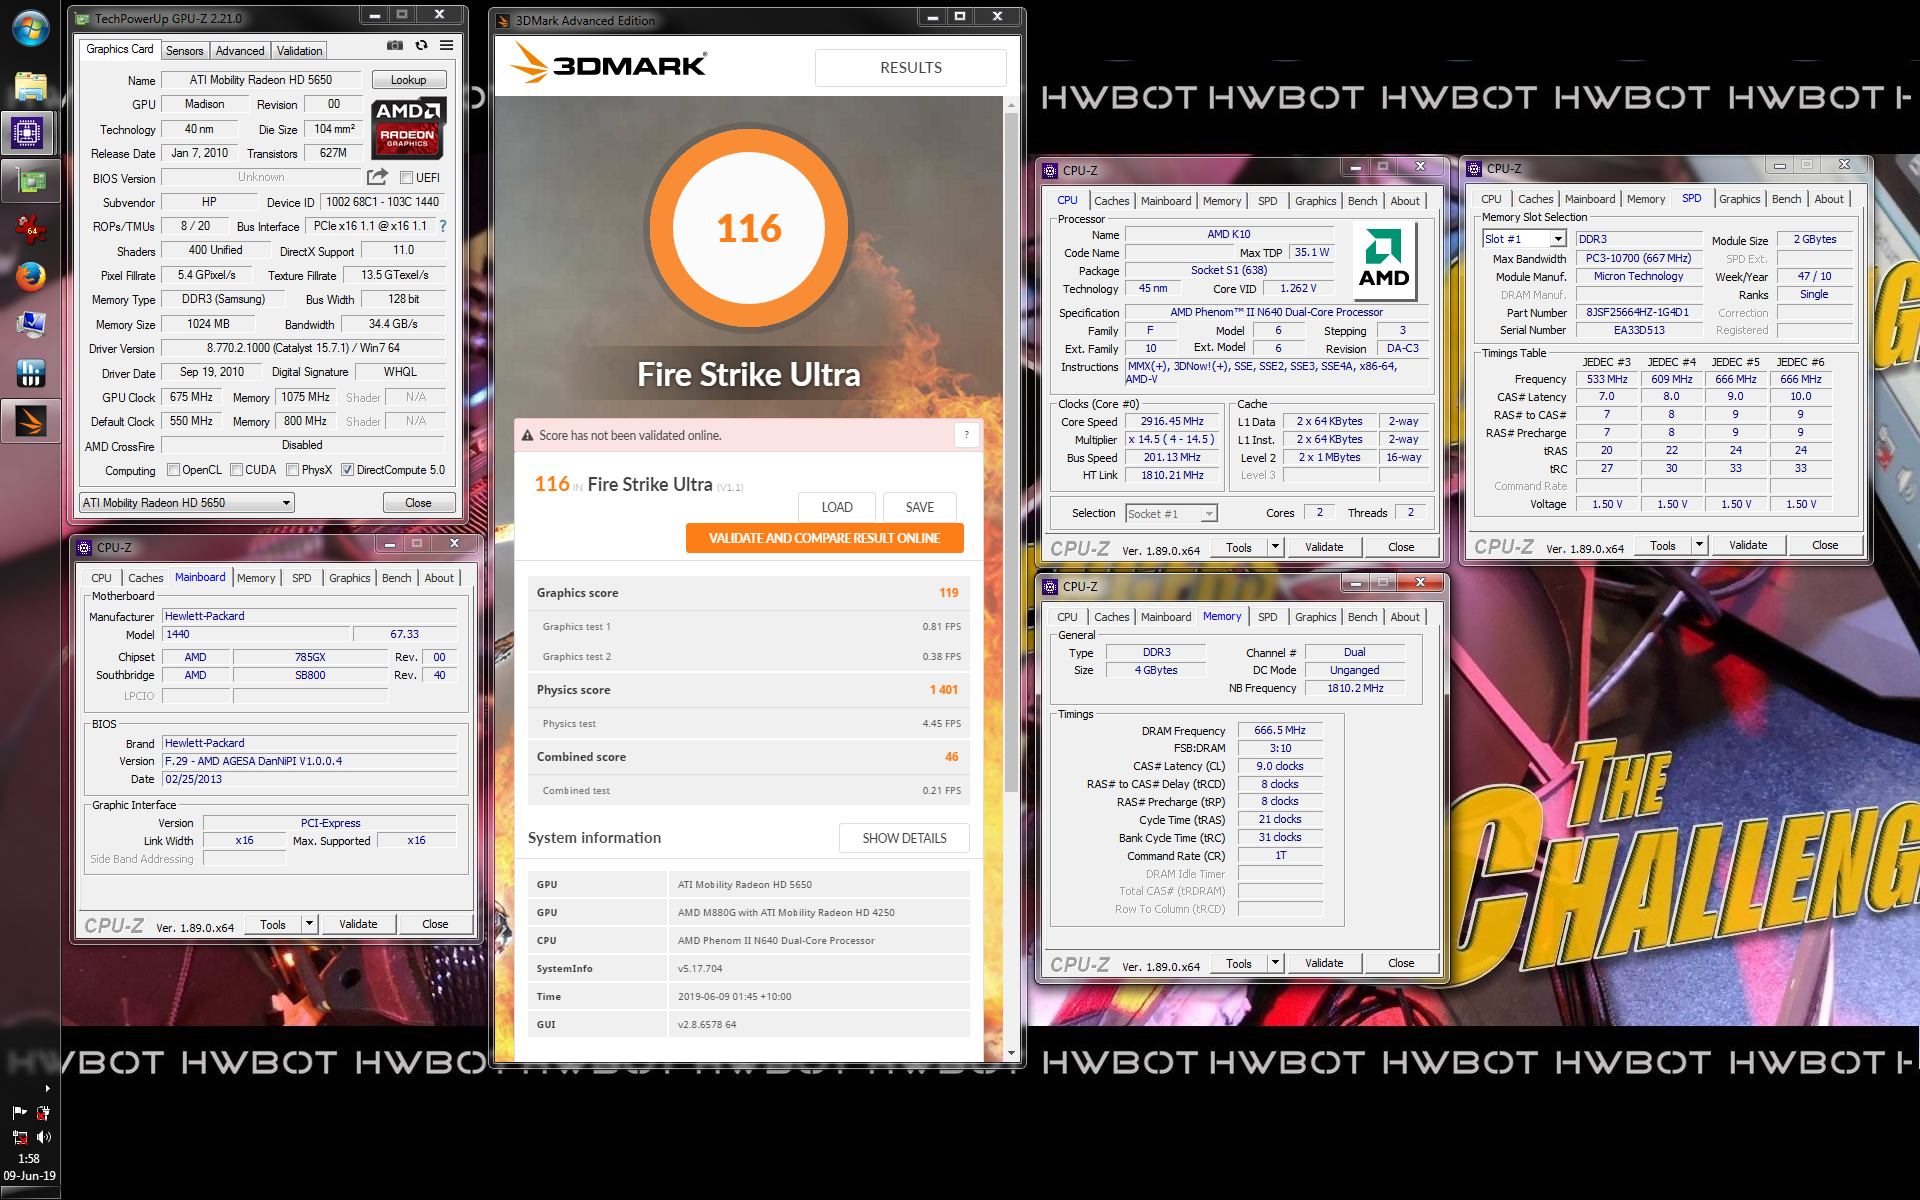
Task: Click the power plug tray icon
Action: 43,1112
